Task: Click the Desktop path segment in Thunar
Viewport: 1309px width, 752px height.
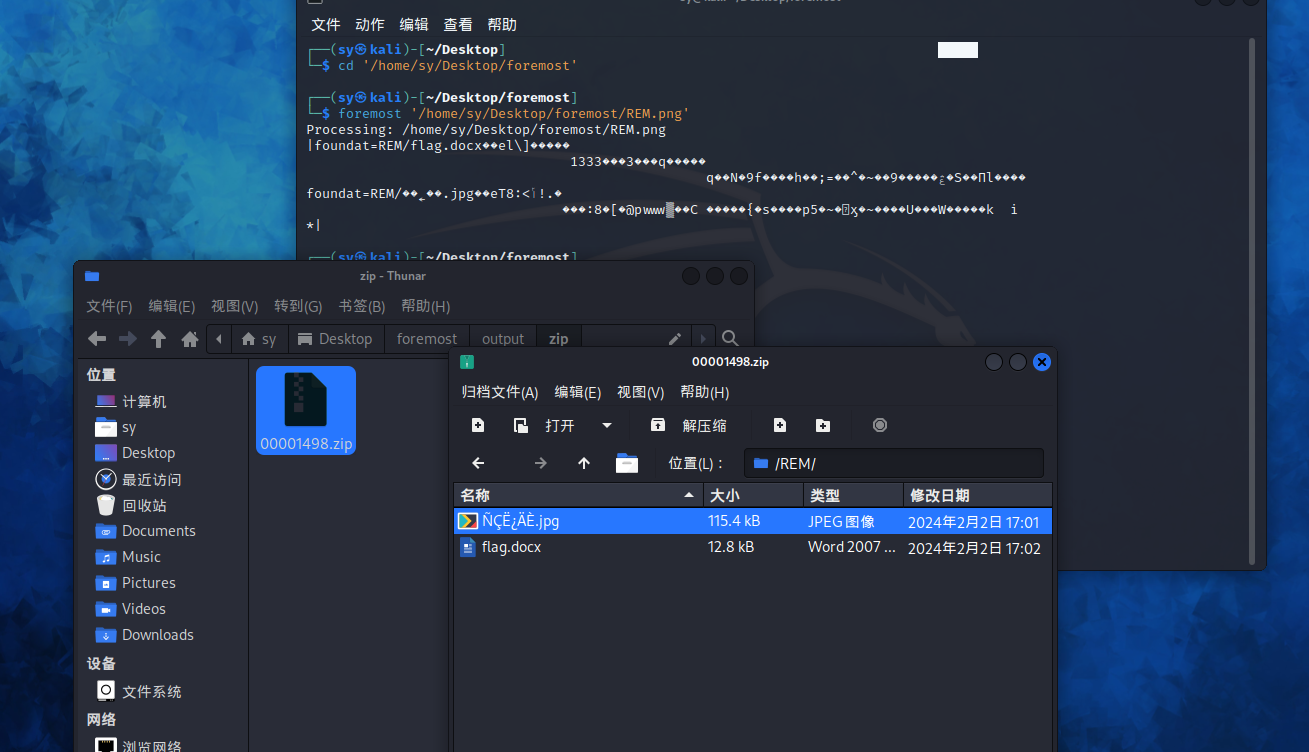Action: pos(335,339)
